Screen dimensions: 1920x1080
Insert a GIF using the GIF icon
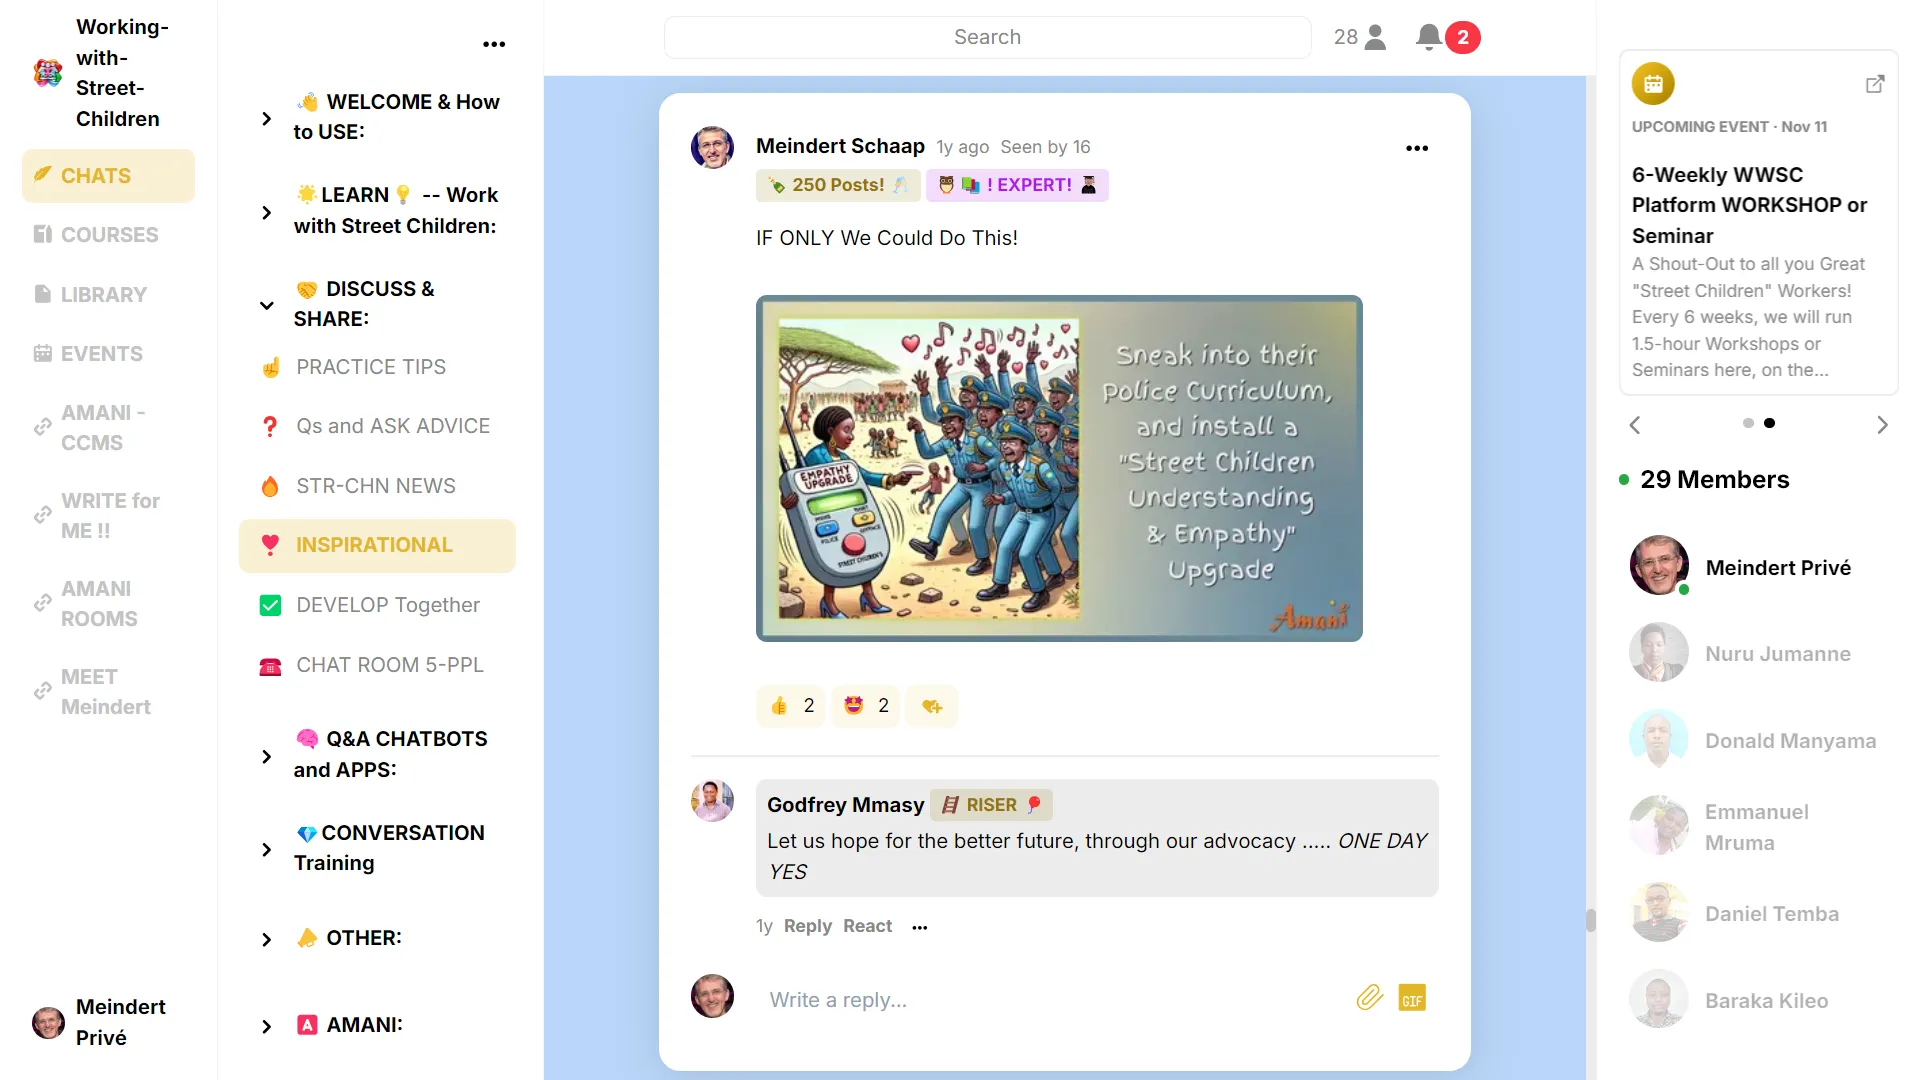(1412, 998)
